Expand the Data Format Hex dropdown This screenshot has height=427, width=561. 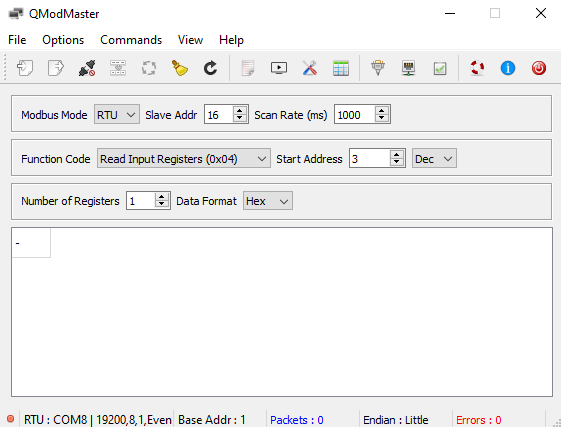point(268,200)
